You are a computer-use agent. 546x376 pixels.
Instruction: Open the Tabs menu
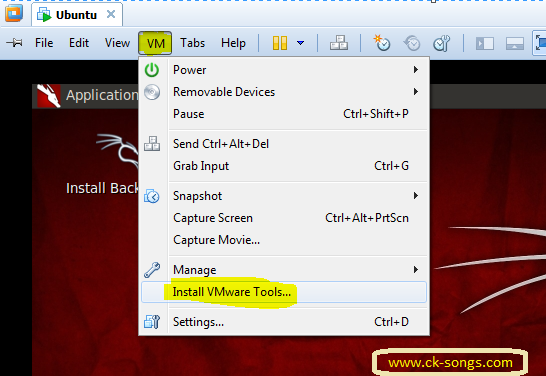click(x=192, y=43)
